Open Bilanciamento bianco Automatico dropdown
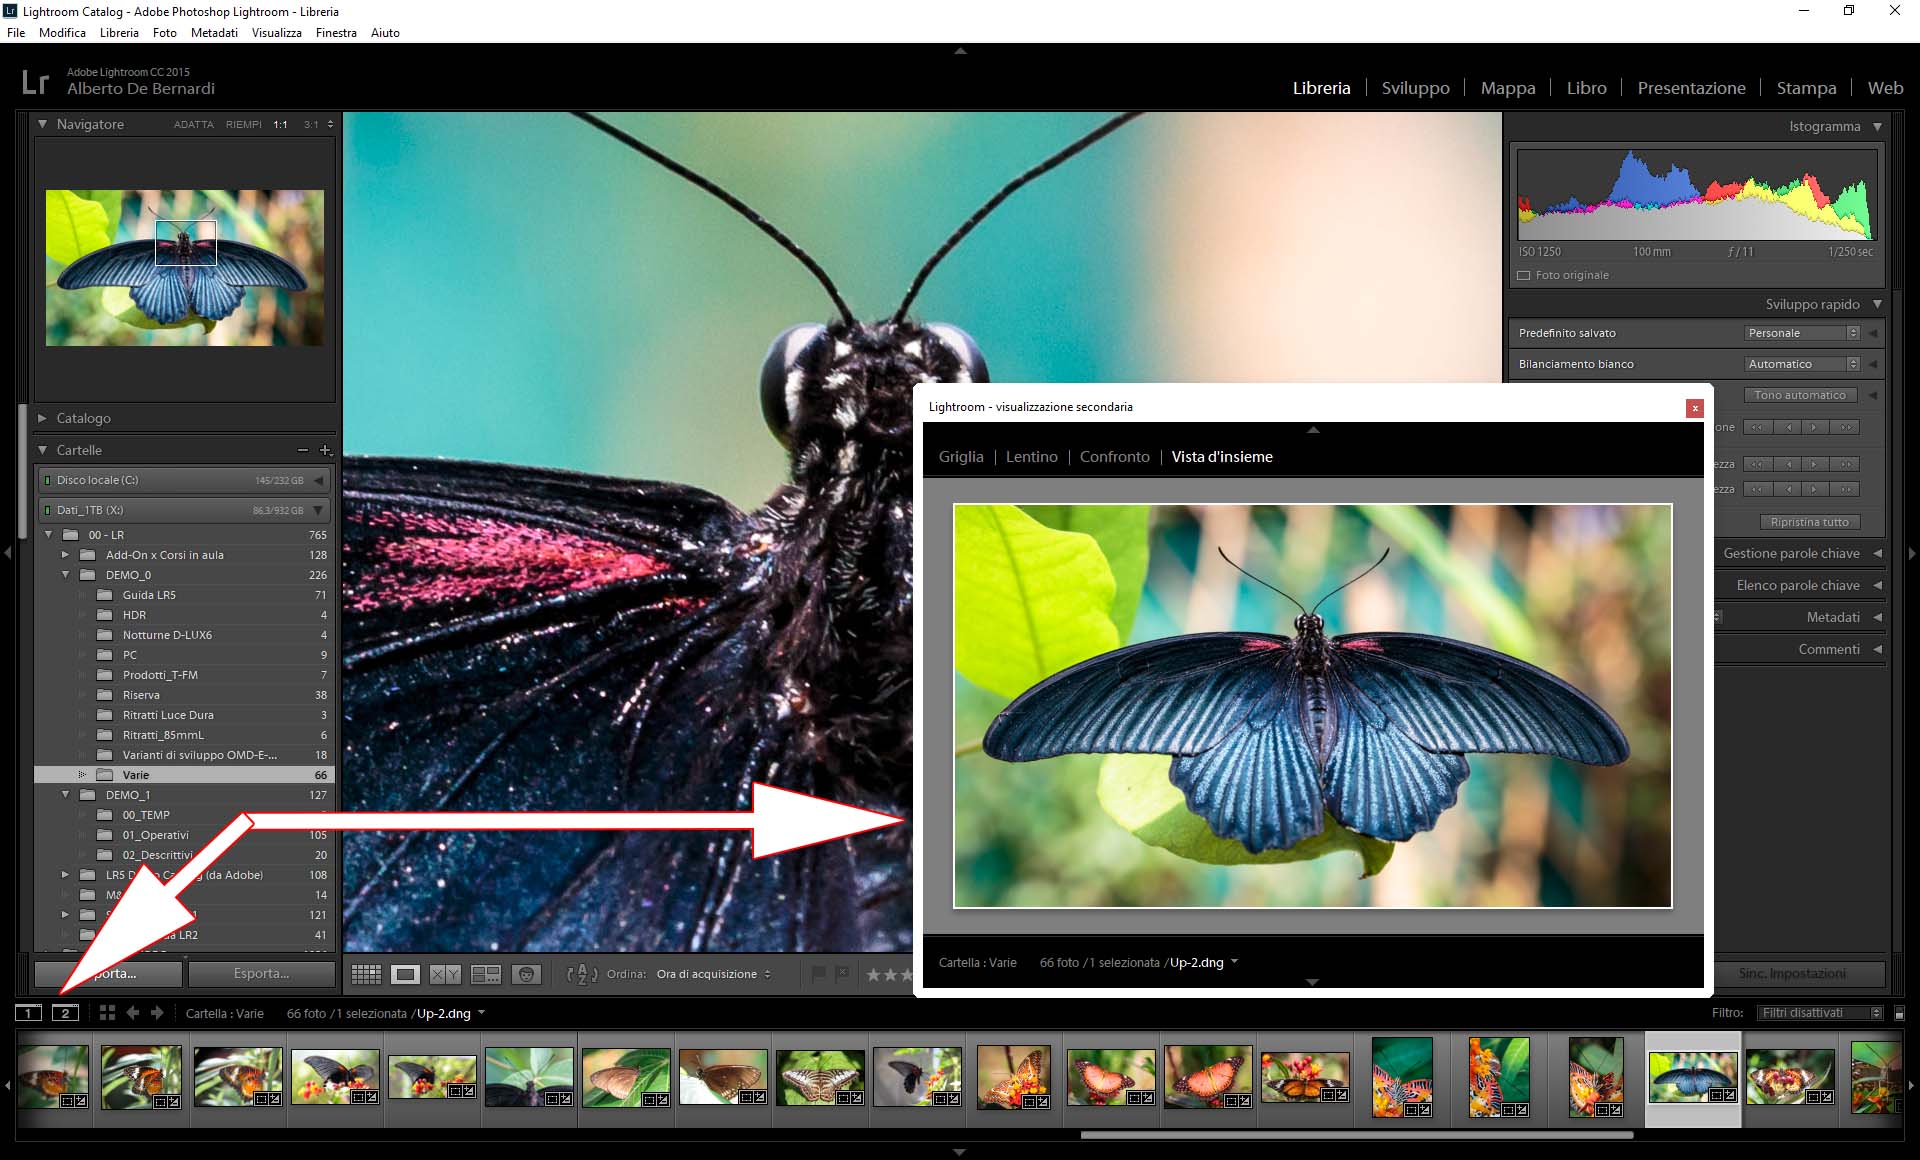The height and width of the screenshot is (1160, 1920). click(1802, 364)
